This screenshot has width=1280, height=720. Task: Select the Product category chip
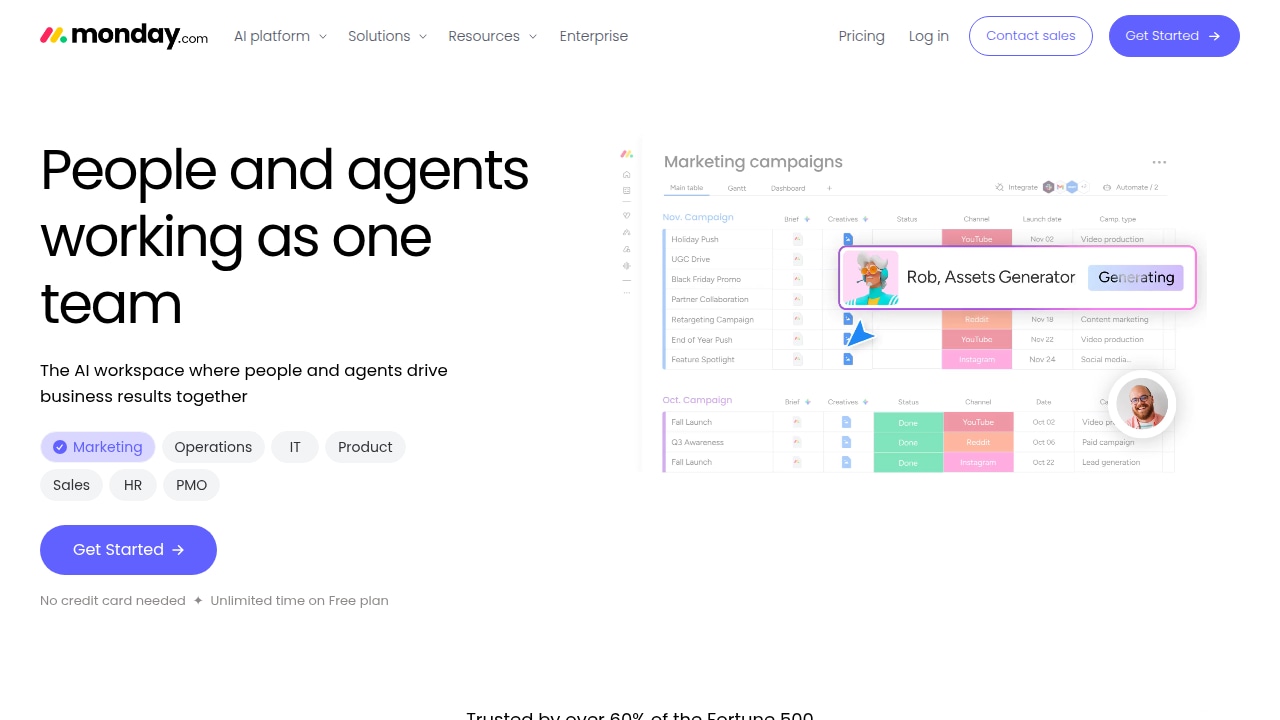coord(365,447)
